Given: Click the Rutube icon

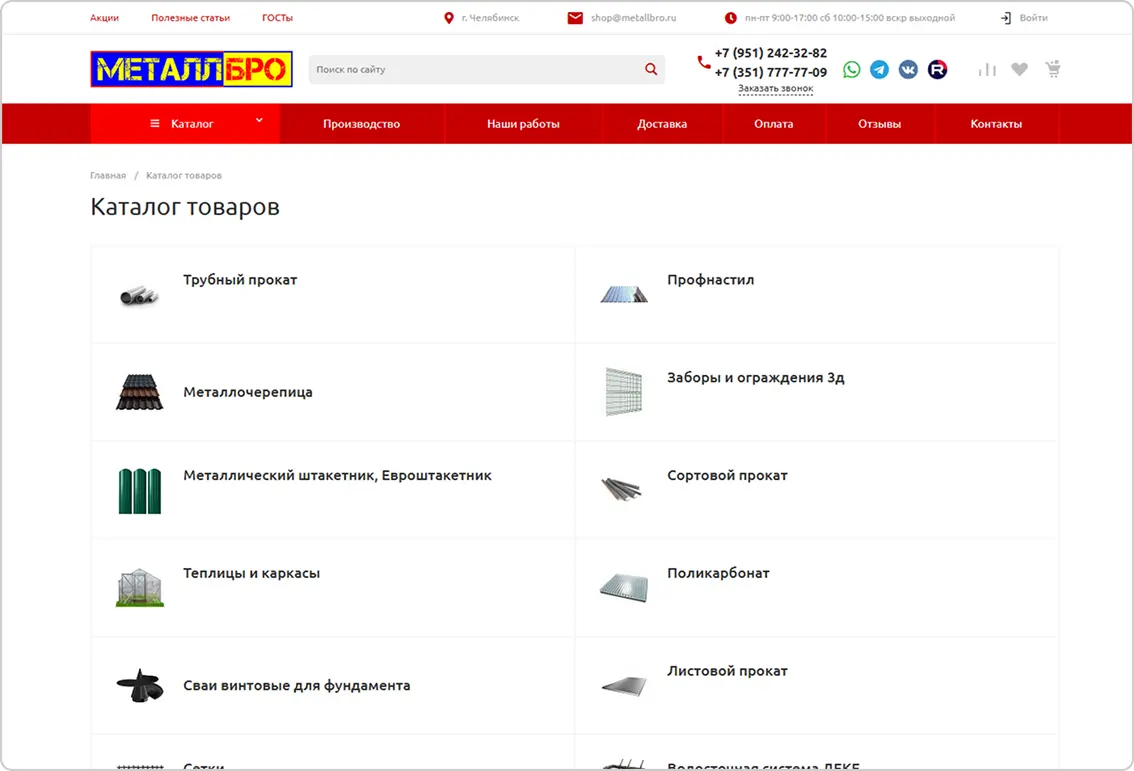Looking at the screenshot, I should point(937,69).
